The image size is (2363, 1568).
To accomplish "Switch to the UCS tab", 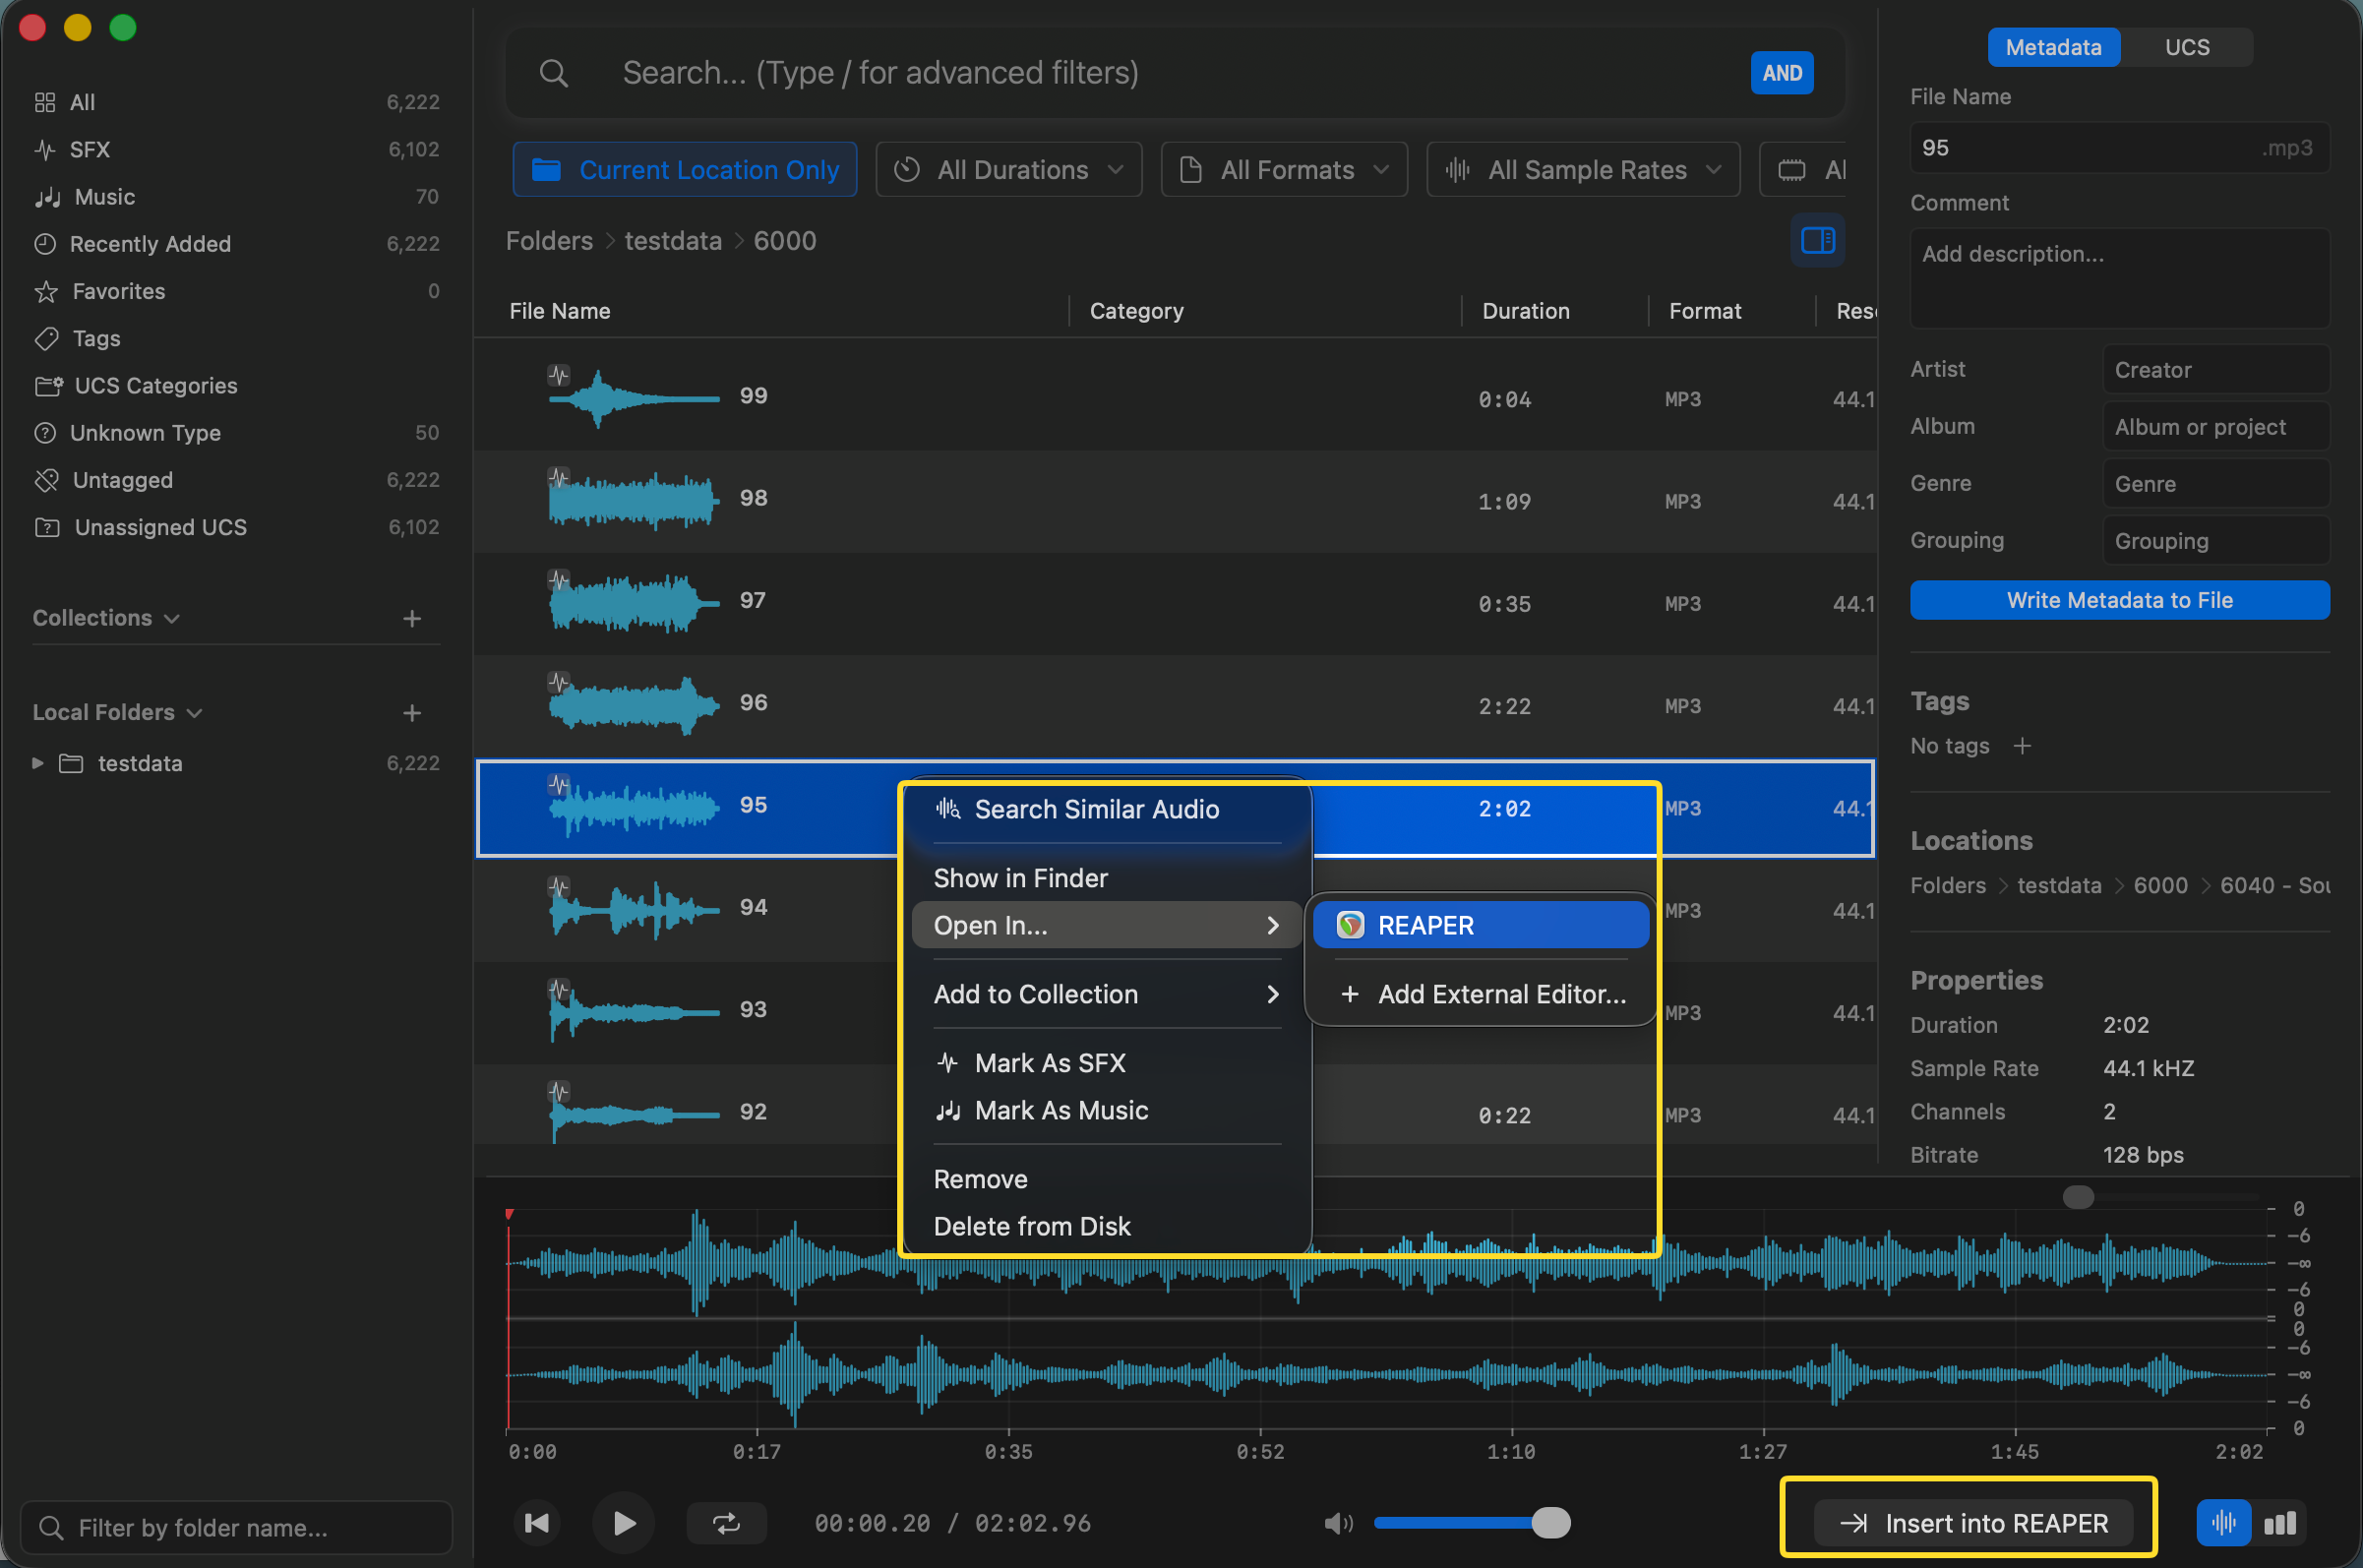I will [x=2187, y=47].
